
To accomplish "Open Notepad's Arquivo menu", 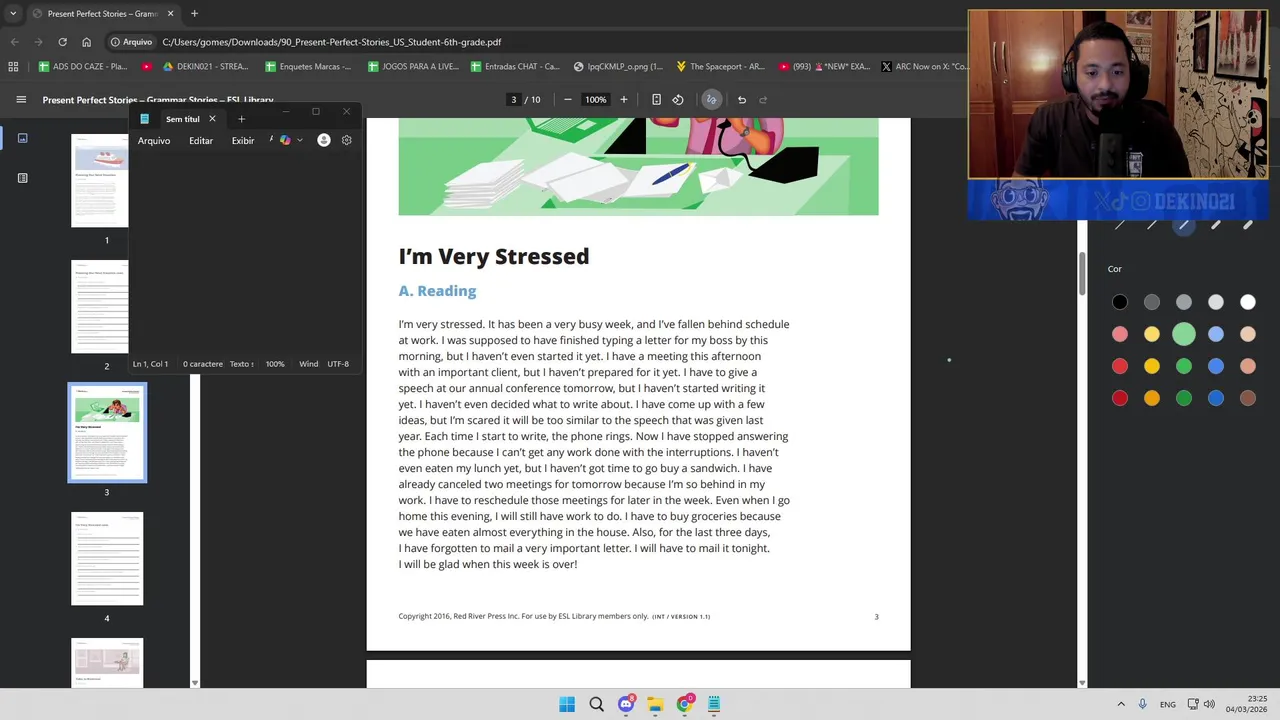I will tap(154, 141).
